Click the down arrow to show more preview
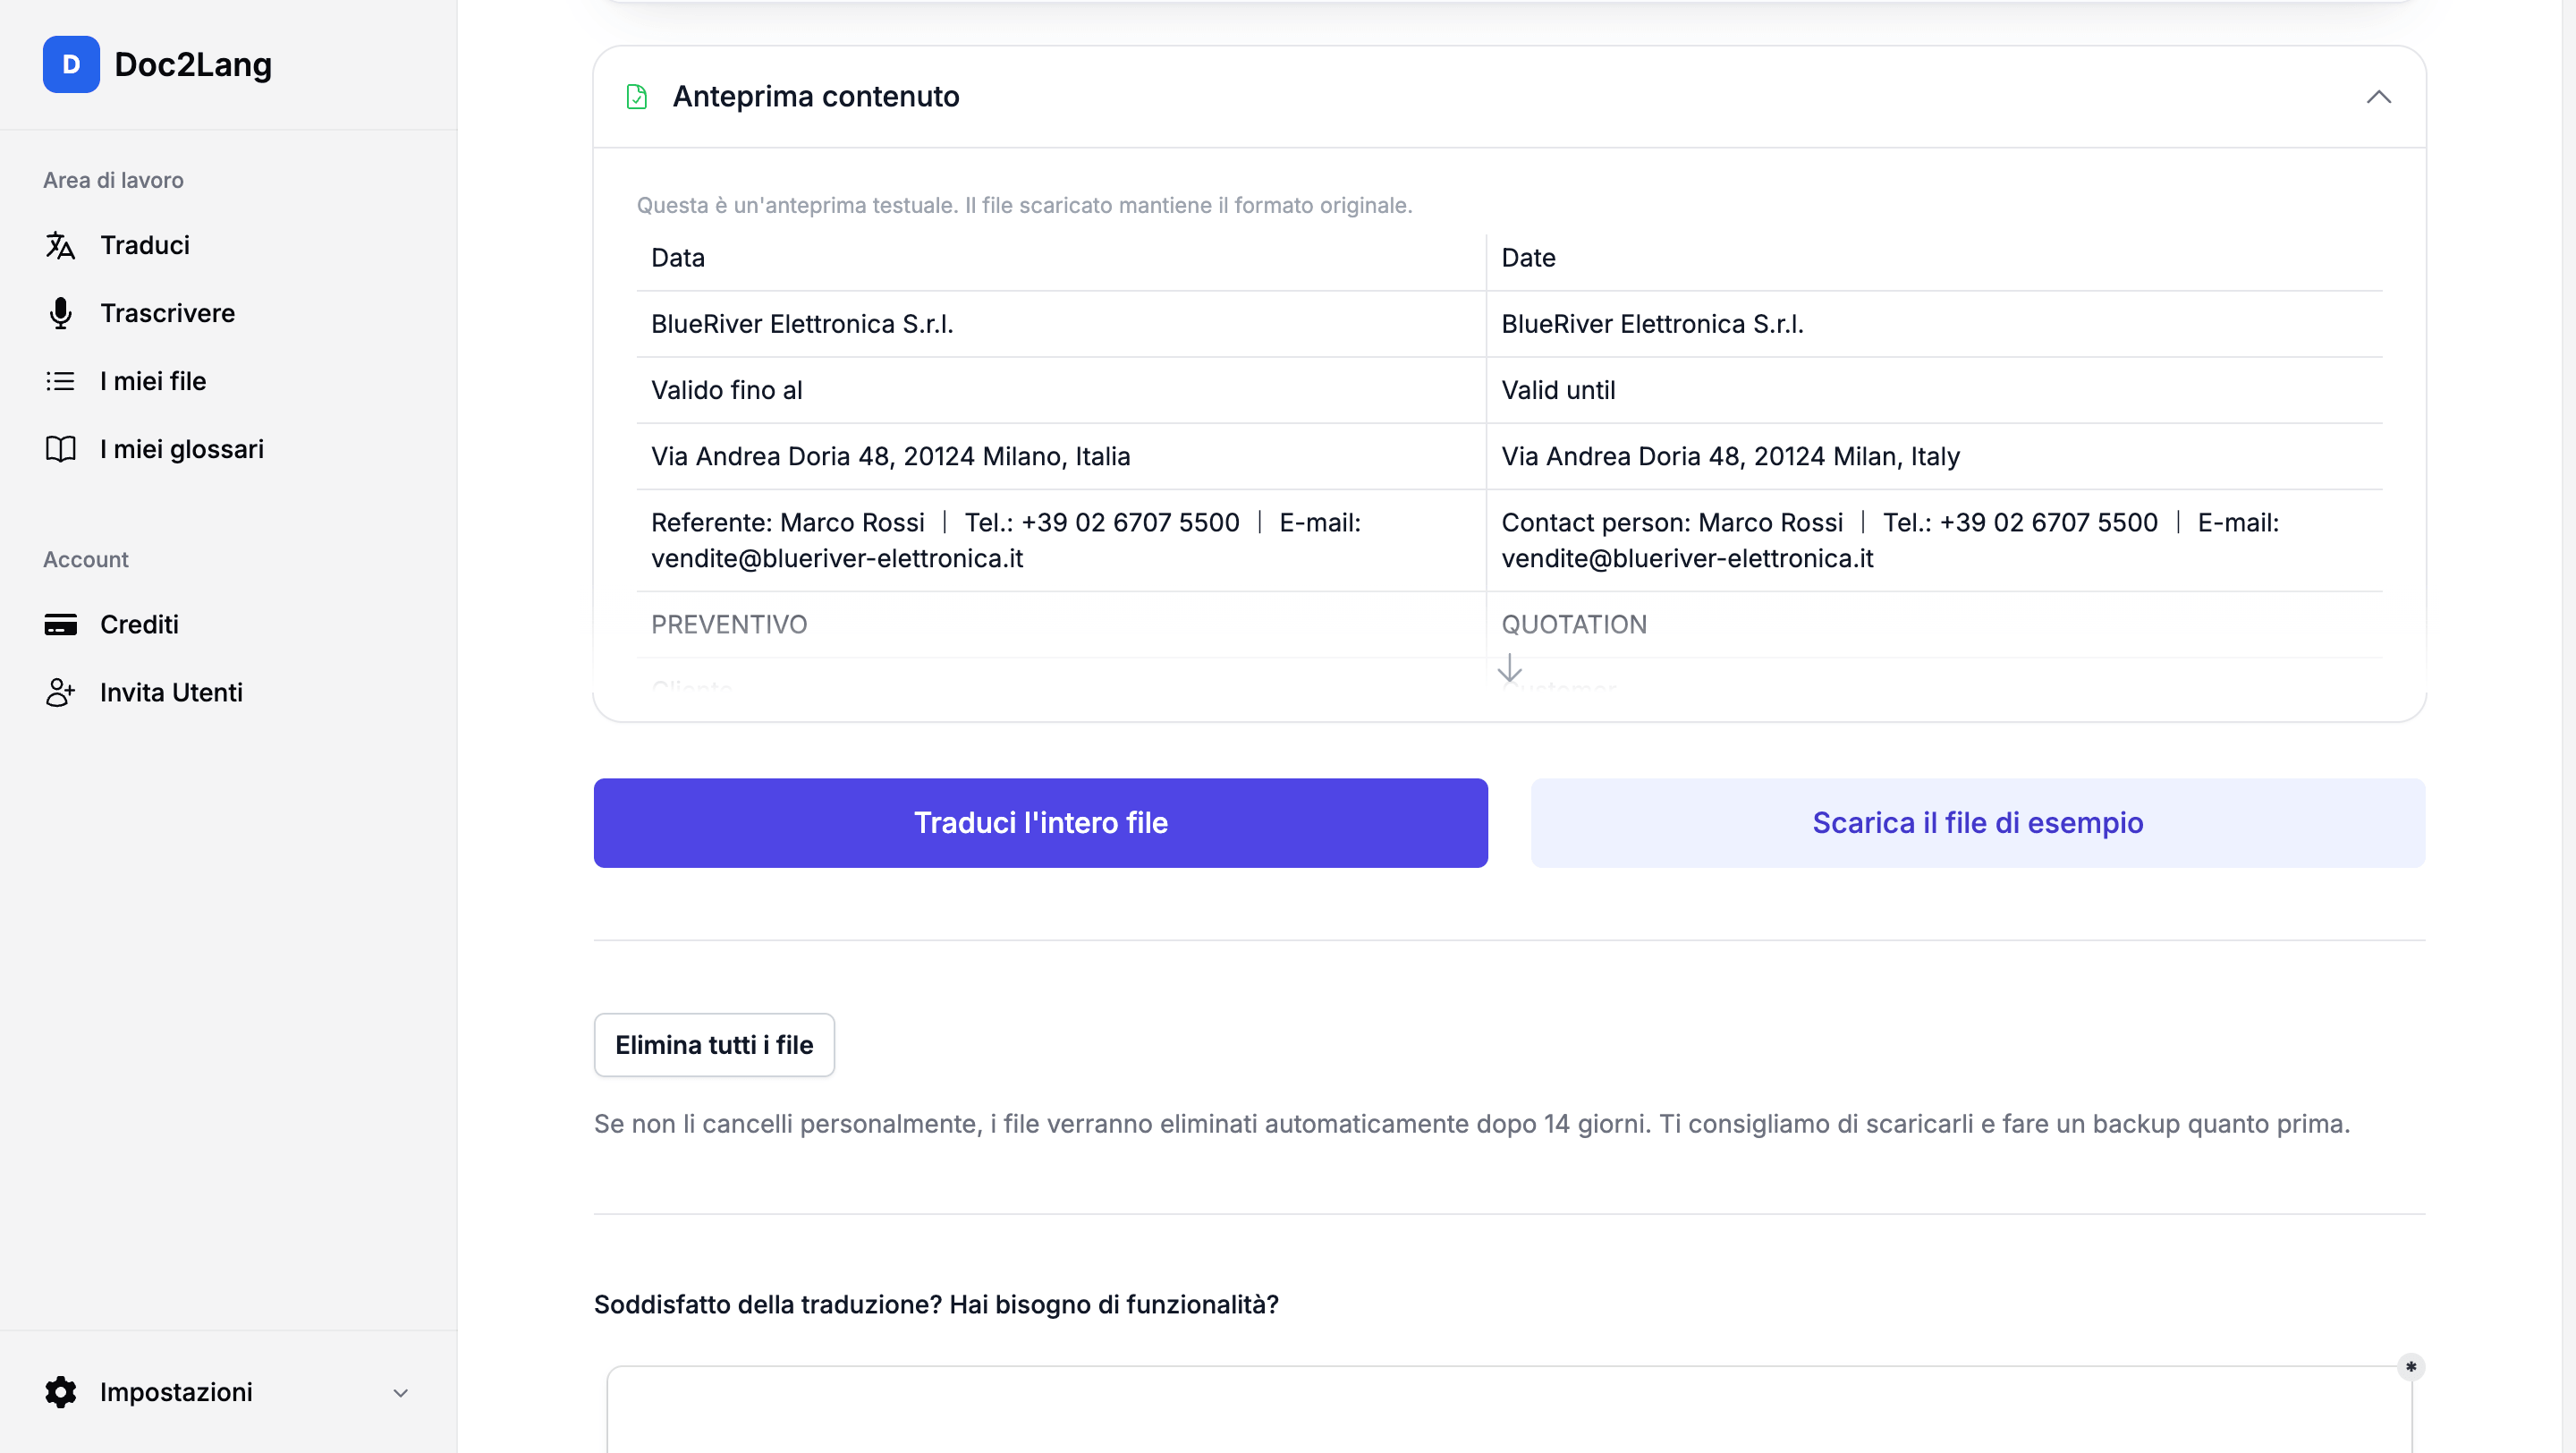Viewport: 2576px width, 1453px height. click(1509, 668)
